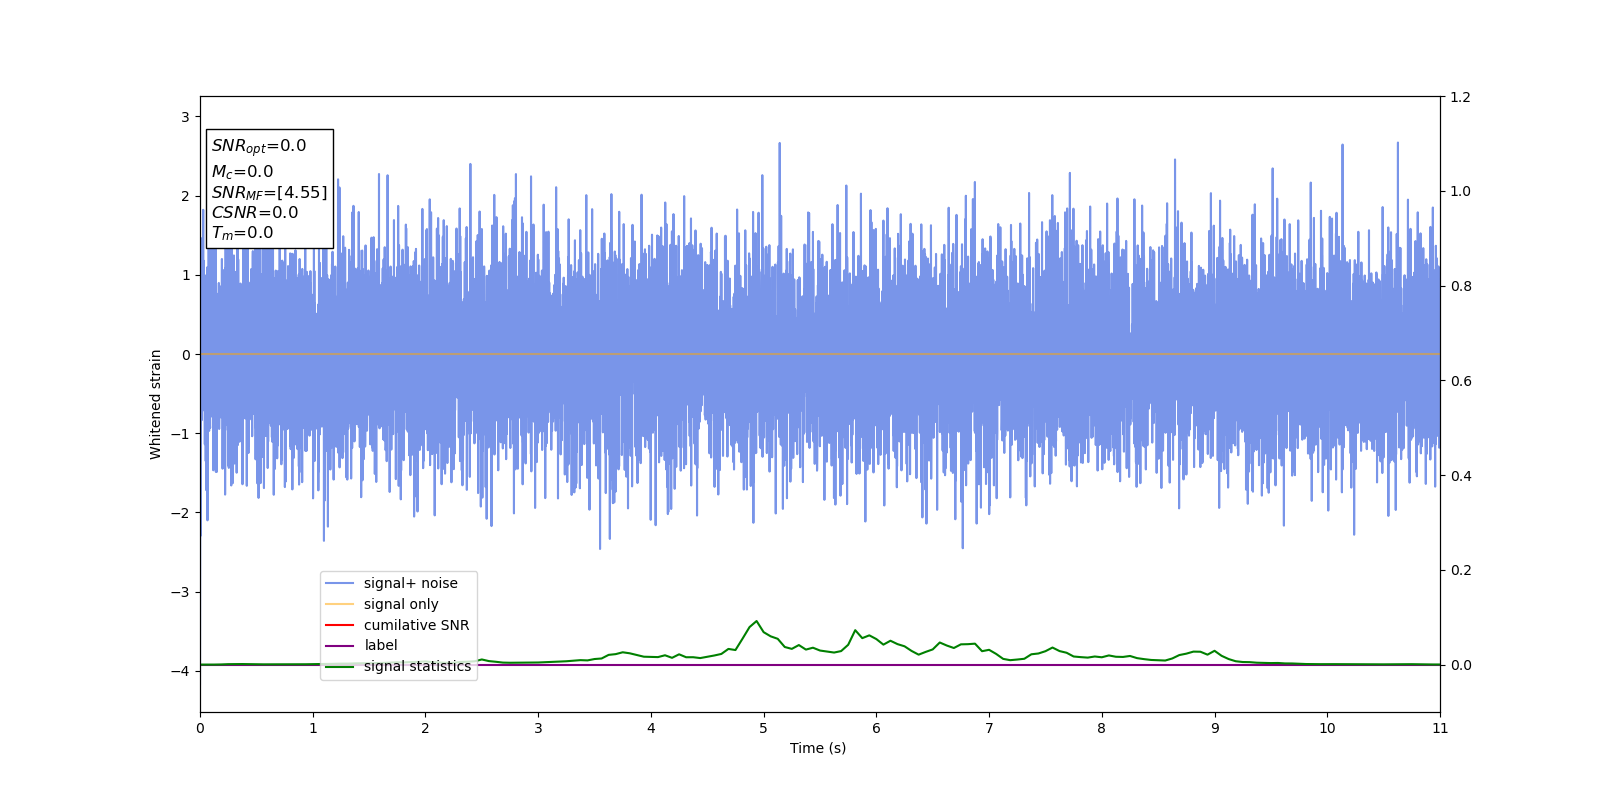Screen dimensions: 1600x800
Task: Click the right y-axis tick label 0.6
Action: pos(1460,381)
